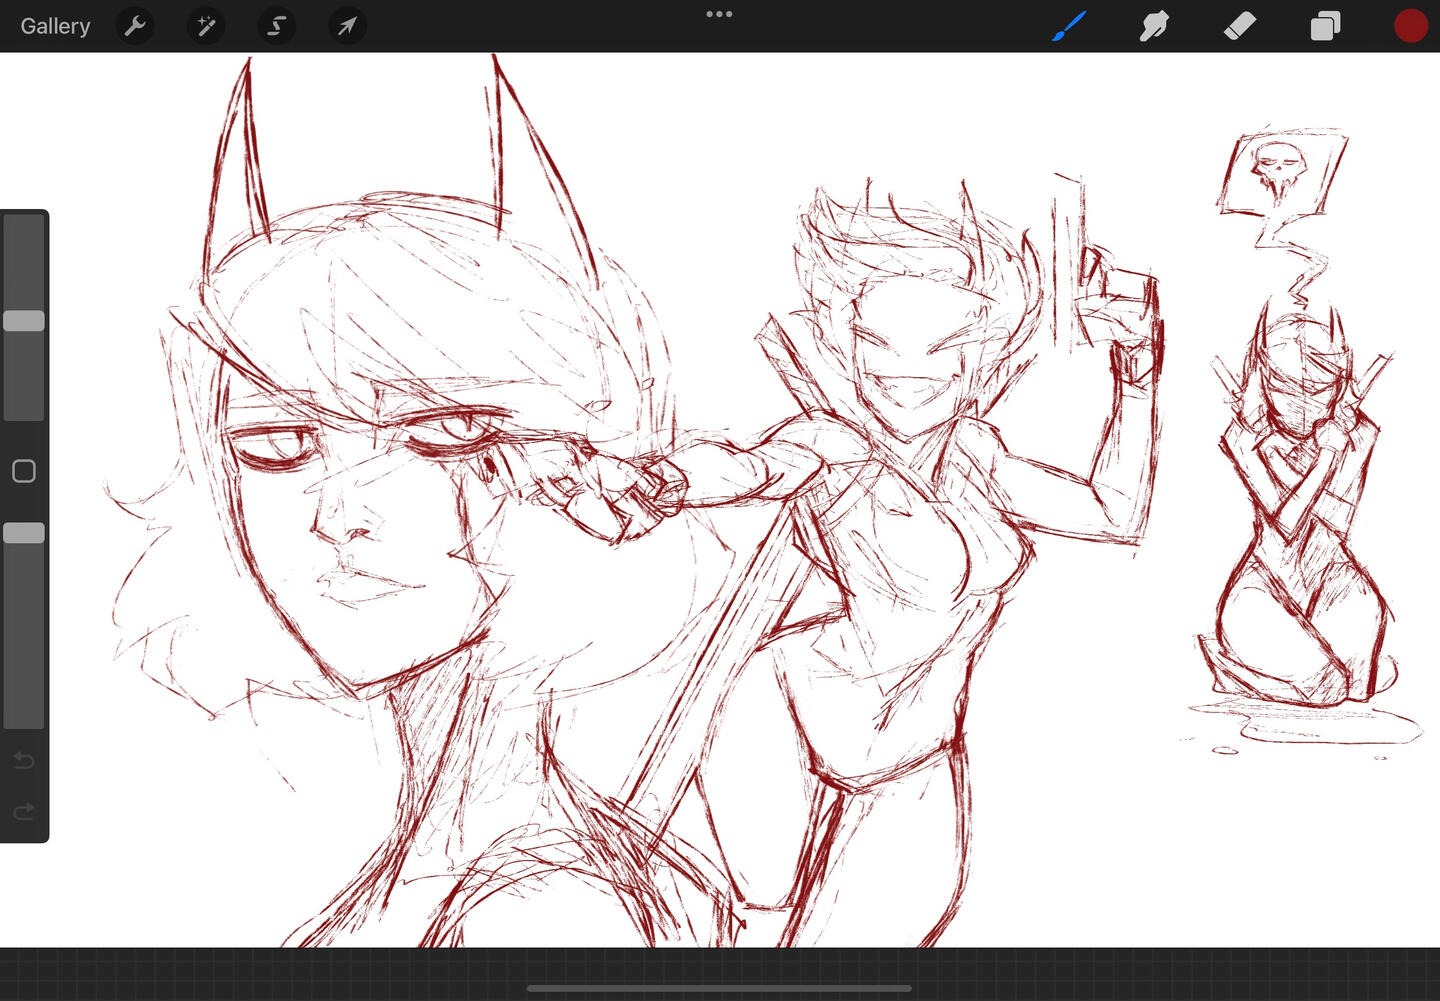Activate the Transform arrow tool
This screenshot has height=1001, width=1440.
(347, 26)
